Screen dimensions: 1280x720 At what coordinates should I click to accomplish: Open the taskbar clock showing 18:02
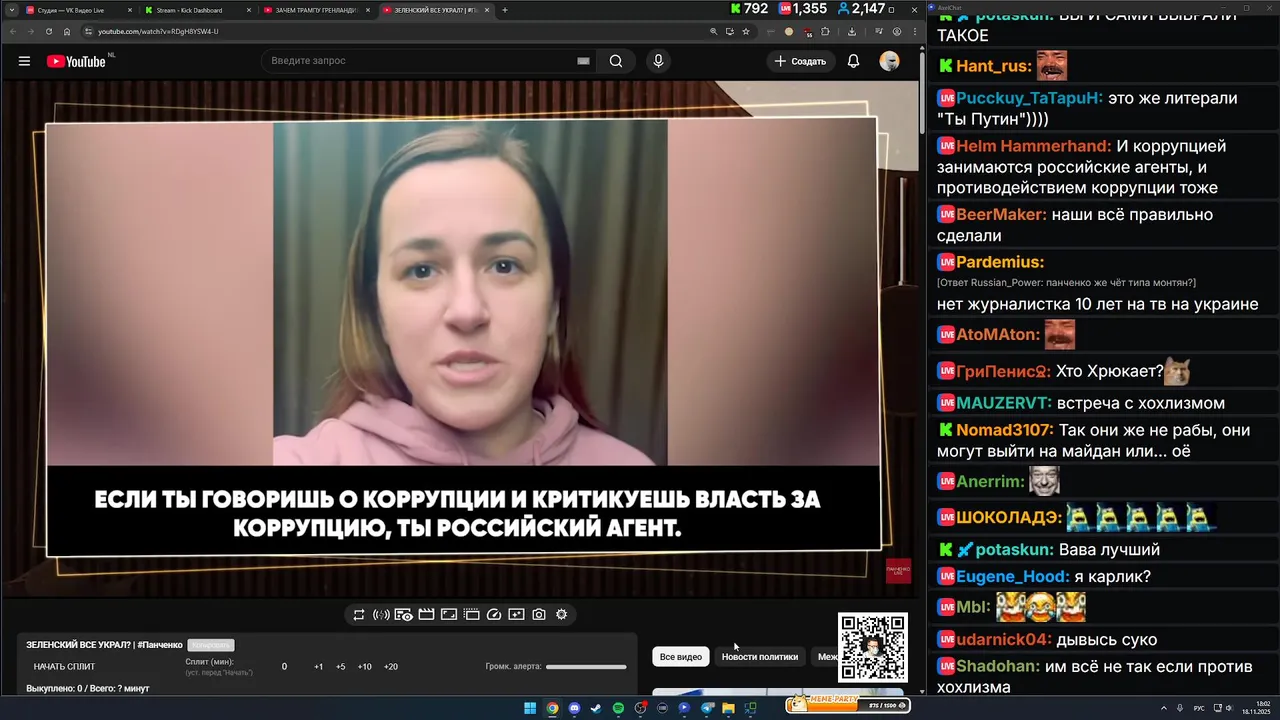1255,708
